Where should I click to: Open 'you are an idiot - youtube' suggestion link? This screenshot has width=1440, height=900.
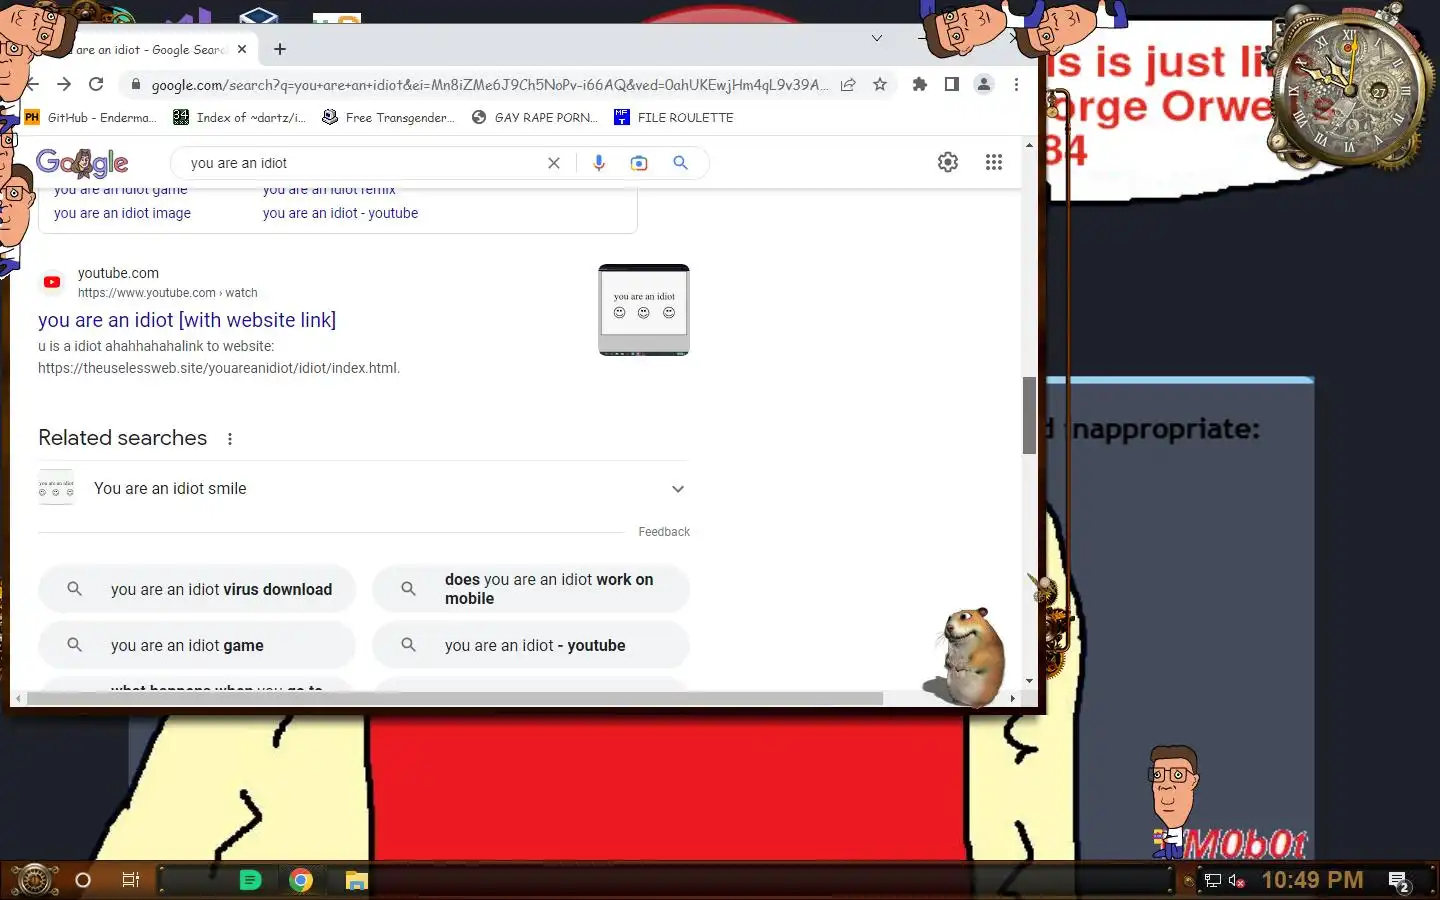tap(340, 213)
